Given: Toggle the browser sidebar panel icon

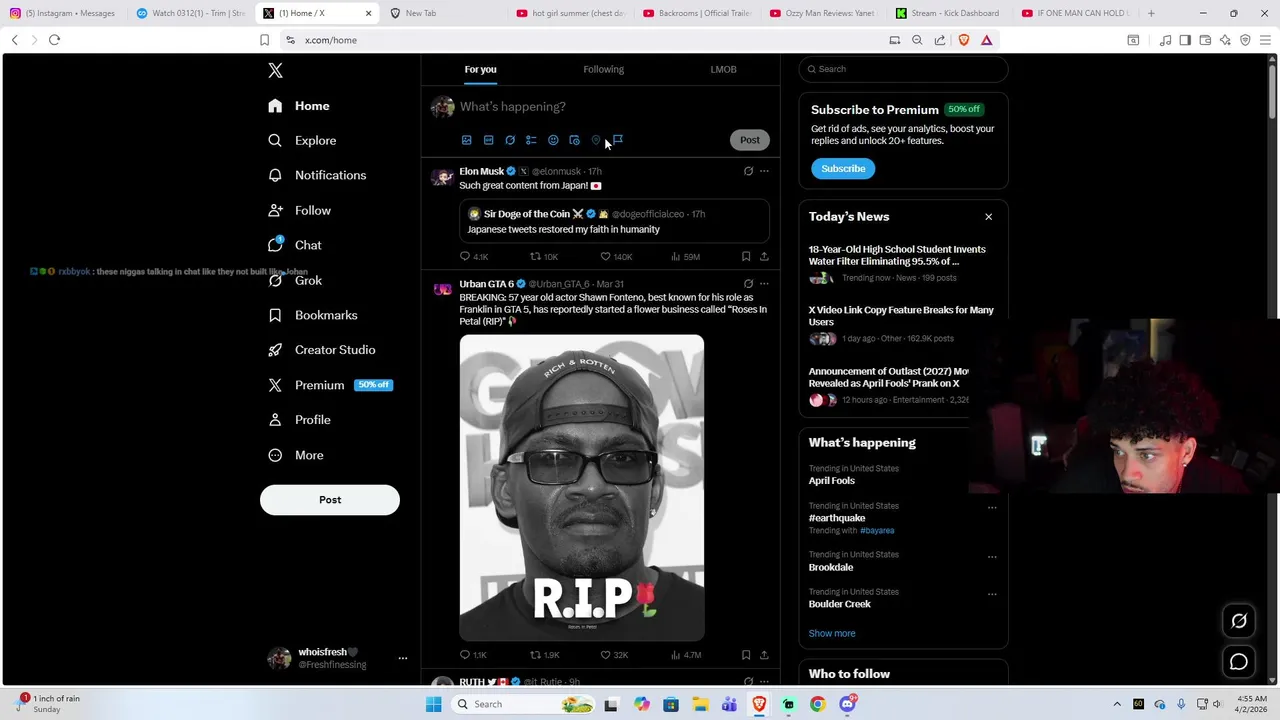Looking at the screenshot, I should [x=1185, y=40].
